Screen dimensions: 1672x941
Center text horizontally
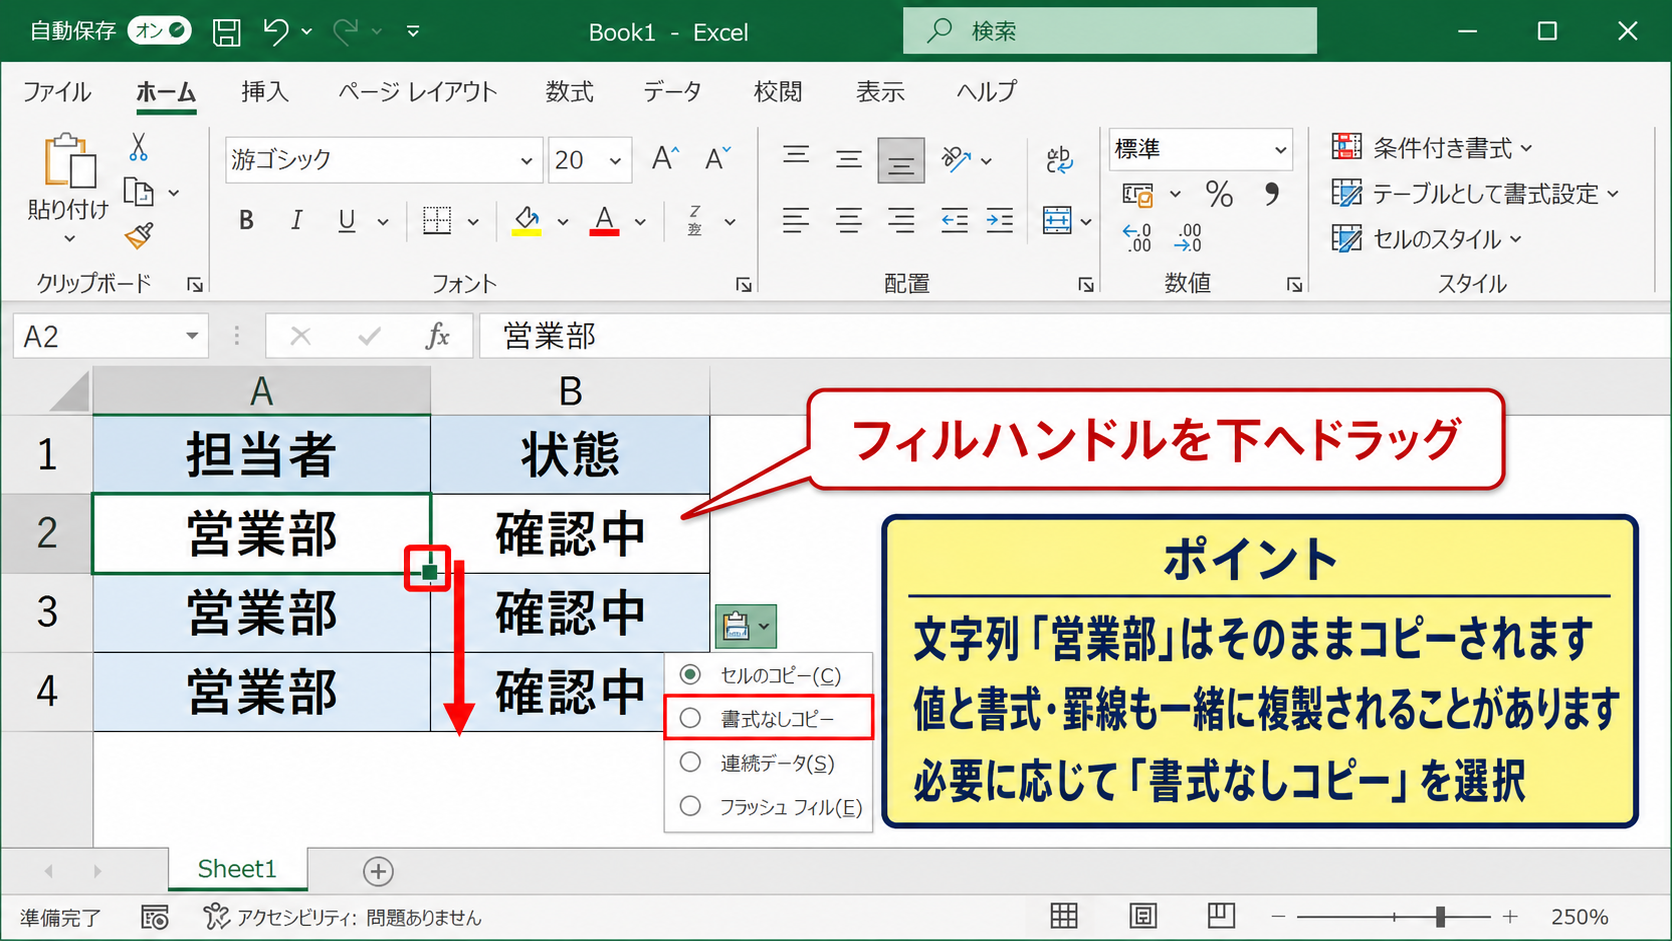click(x=849, y=221)
